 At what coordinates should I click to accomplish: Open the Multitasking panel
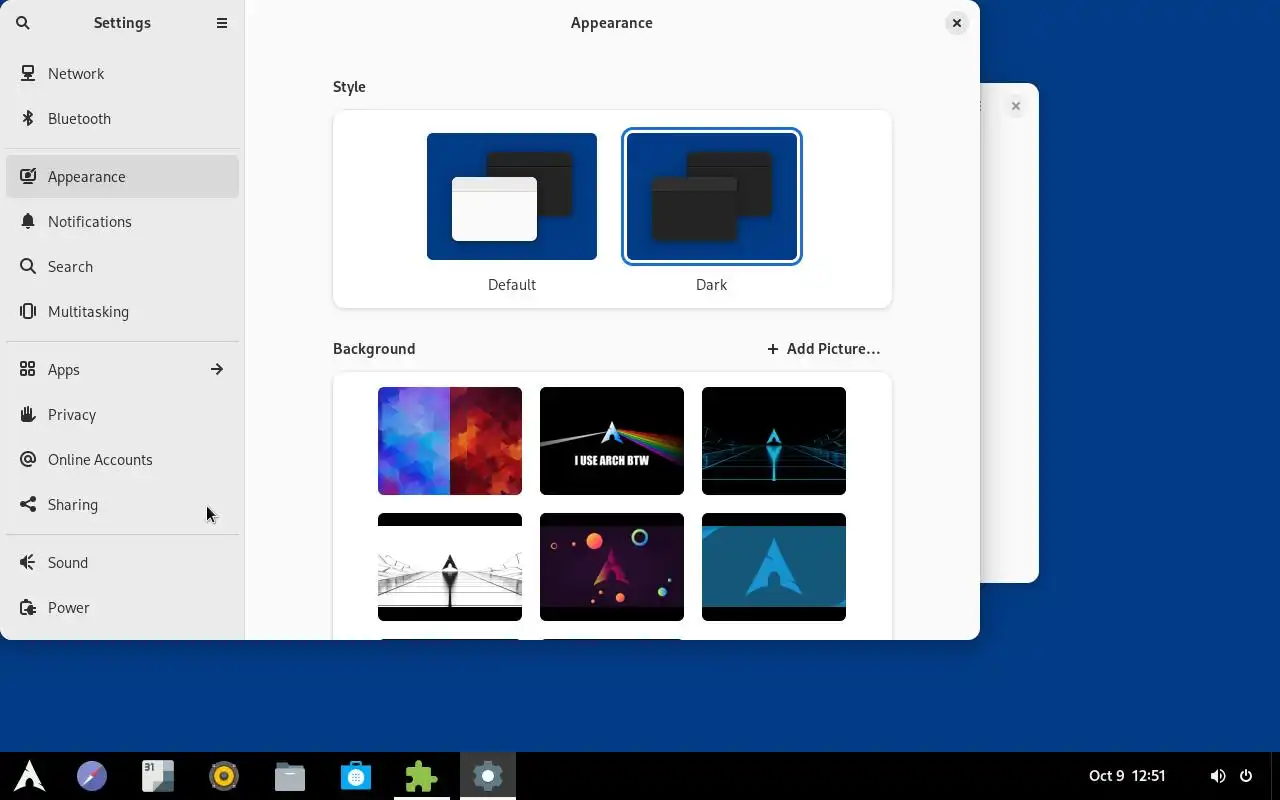coord(122,311)
